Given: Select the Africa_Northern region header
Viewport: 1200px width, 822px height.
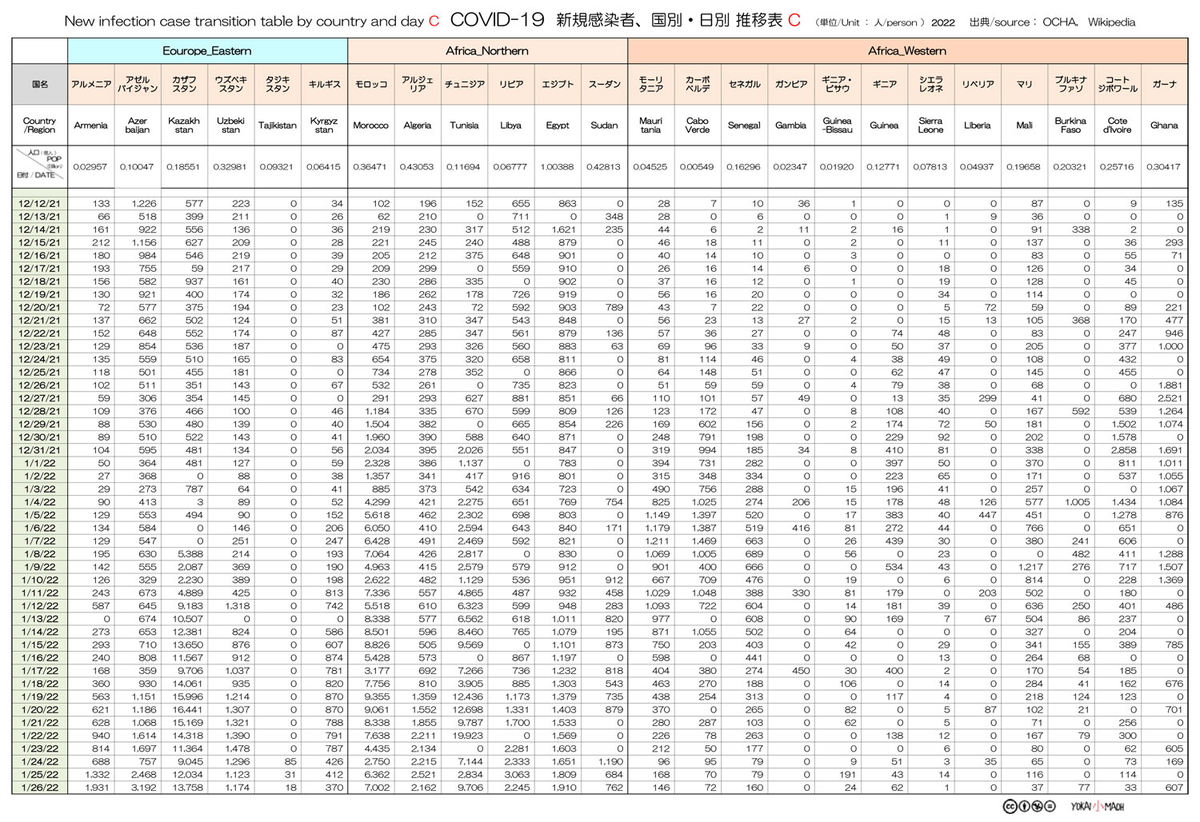Looking at the screenshot, I should point(486,49).
